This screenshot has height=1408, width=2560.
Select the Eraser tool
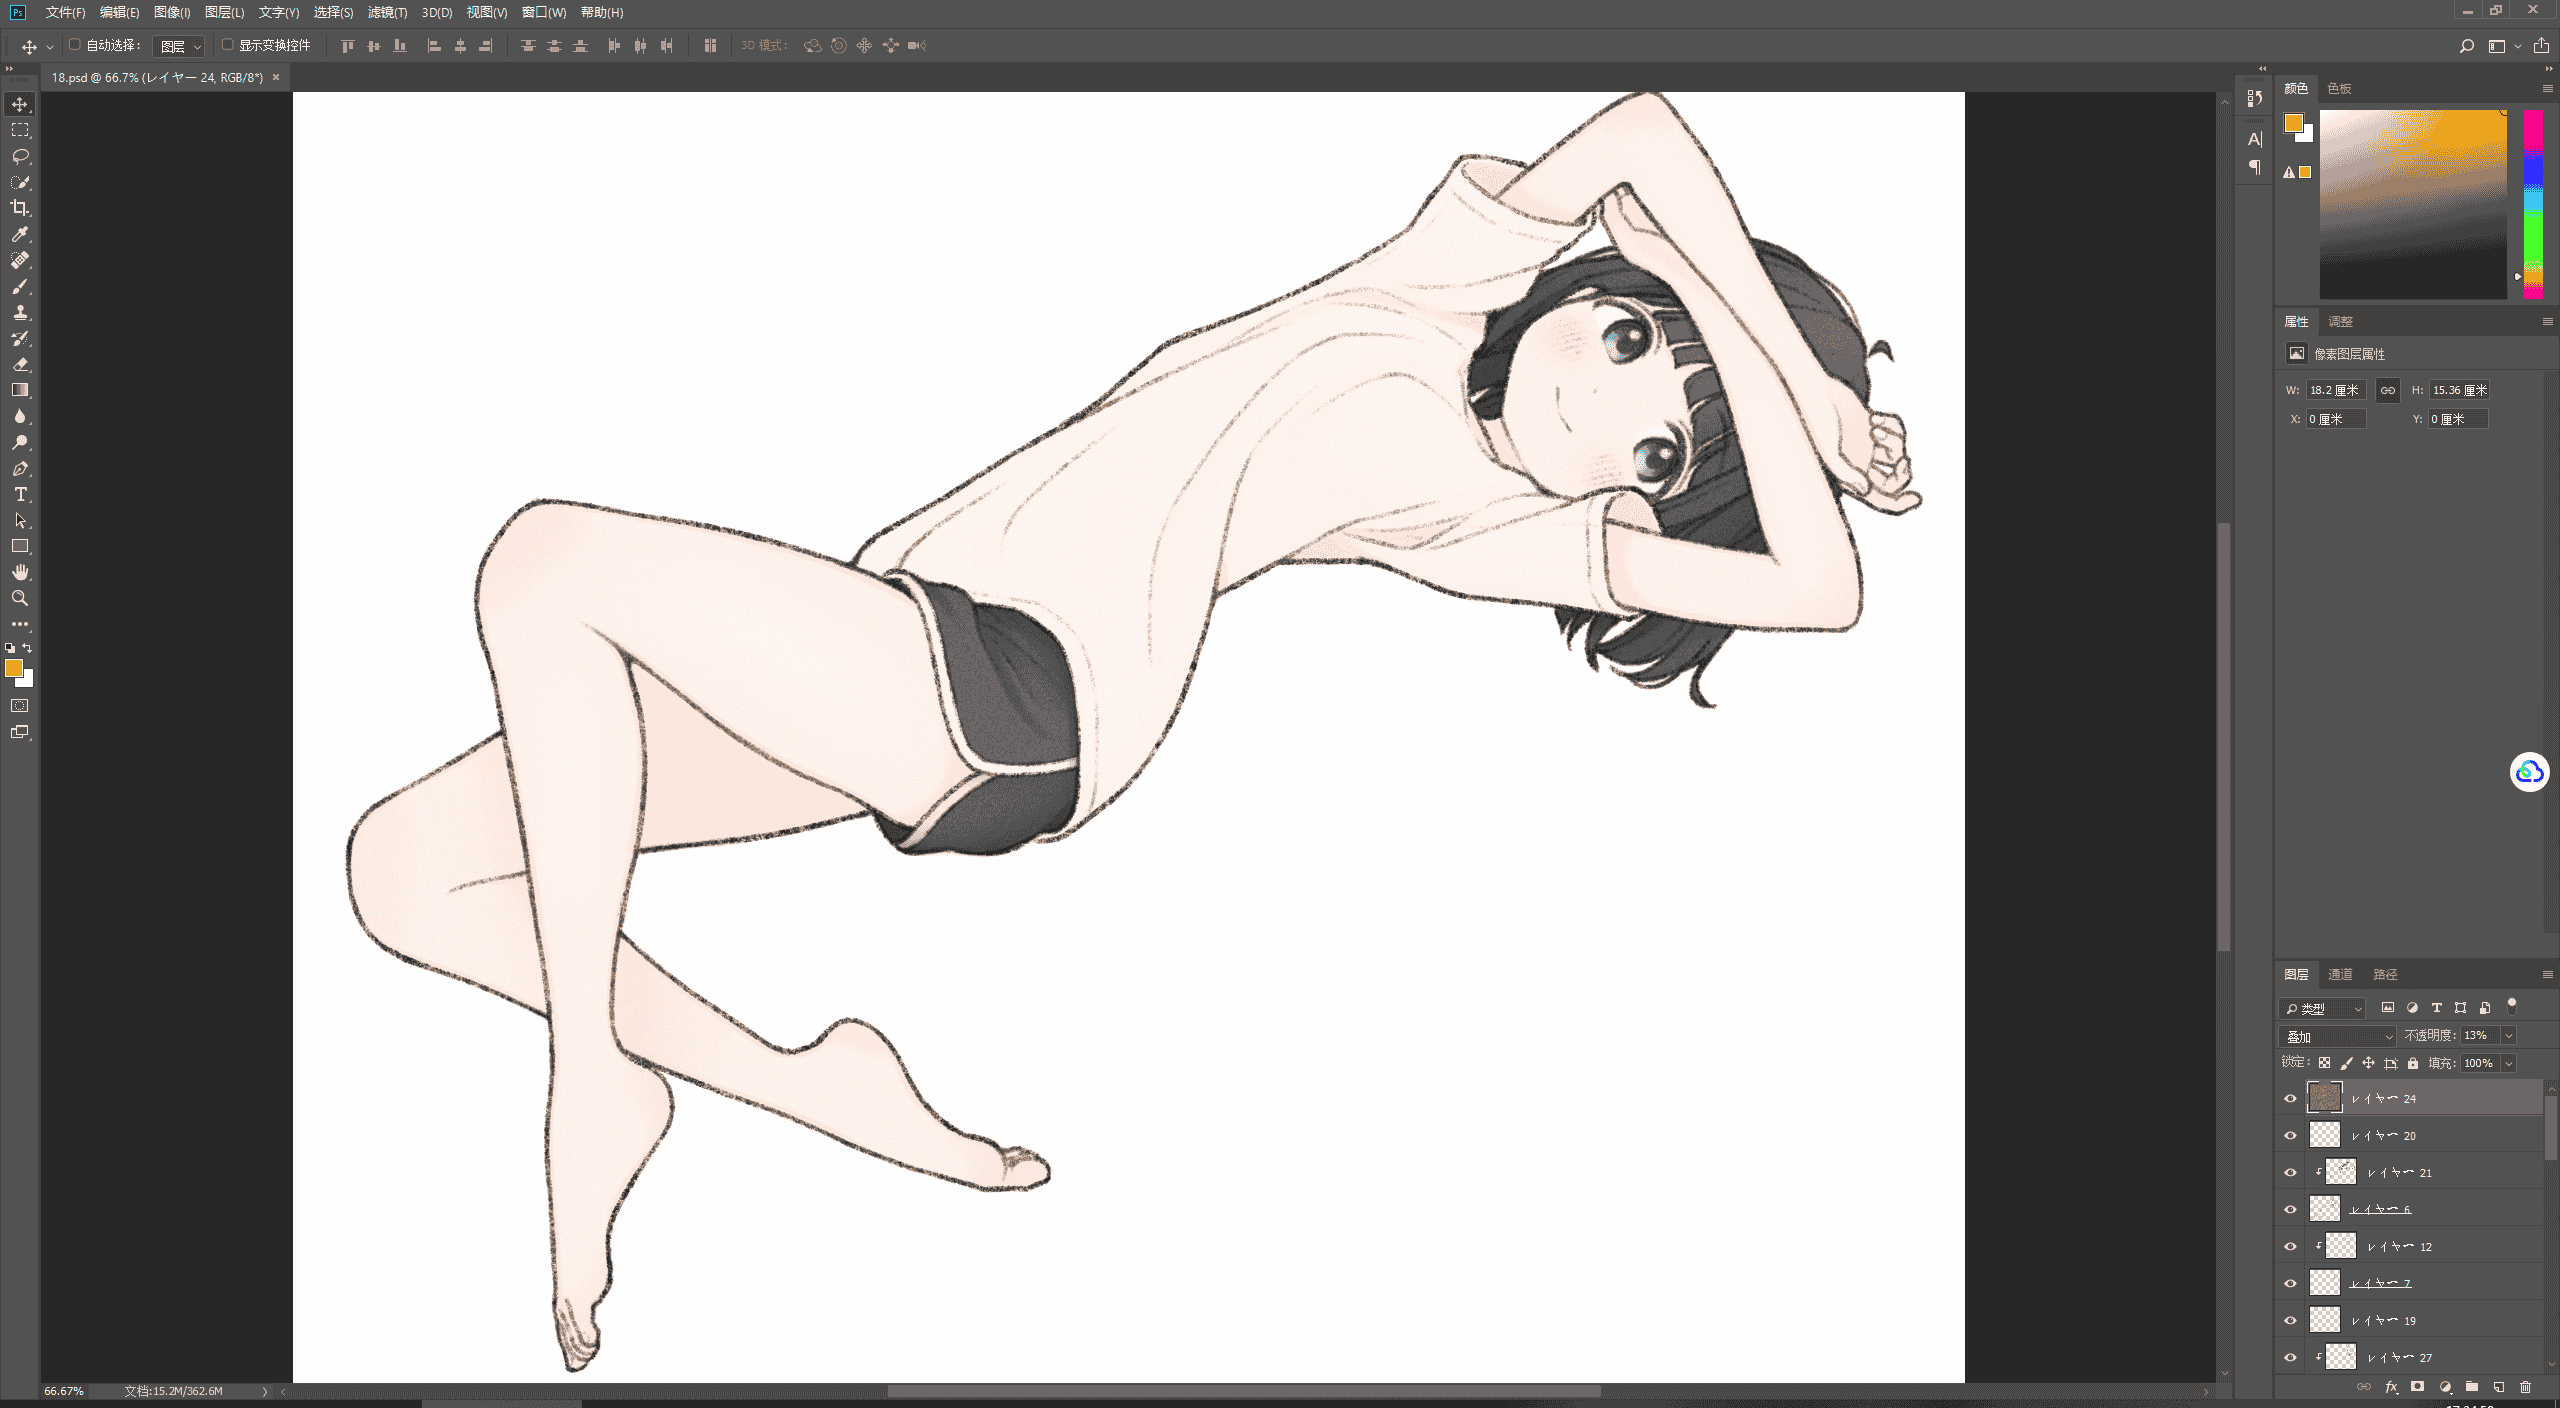pyautogui.click(x=20, y=364)
